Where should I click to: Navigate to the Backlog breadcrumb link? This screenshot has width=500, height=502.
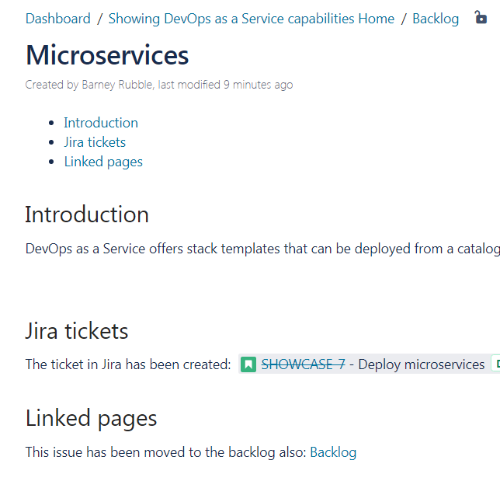pyautogui.click(x=436, y=19)
